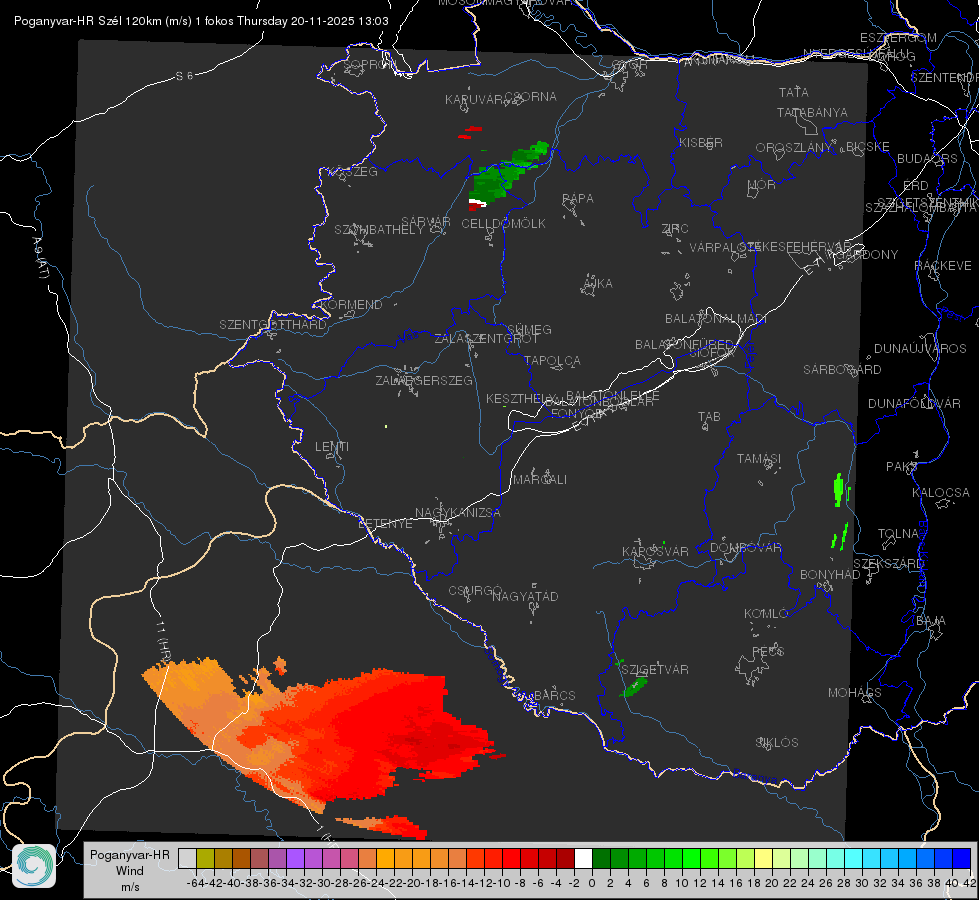Click the DUNAFOLDVAR city label
This screenshot has width=979, height=900.
915,403
